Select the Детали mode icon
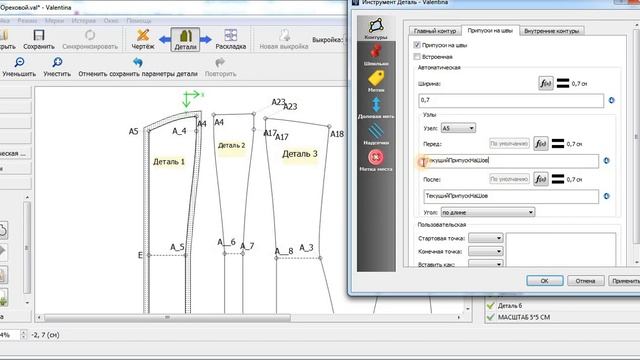The image size is (640, 360). click(x=185, y=40)
